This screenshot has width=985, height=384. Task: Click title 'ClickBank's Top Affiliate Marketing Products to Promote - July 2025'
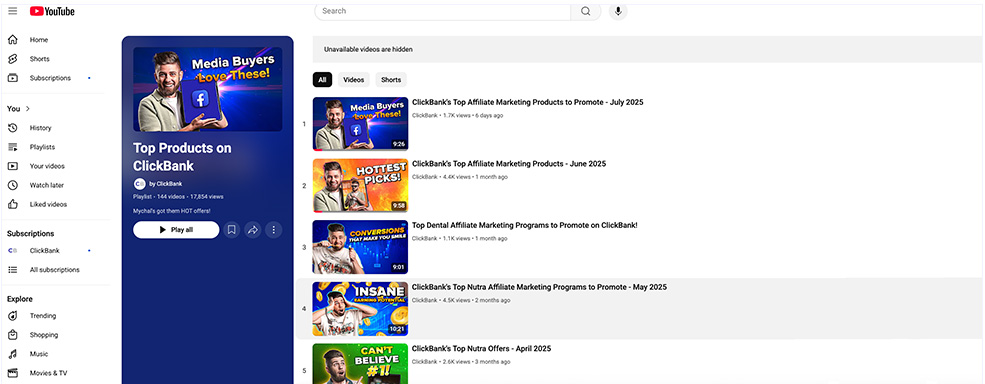[x=528, y=102]
